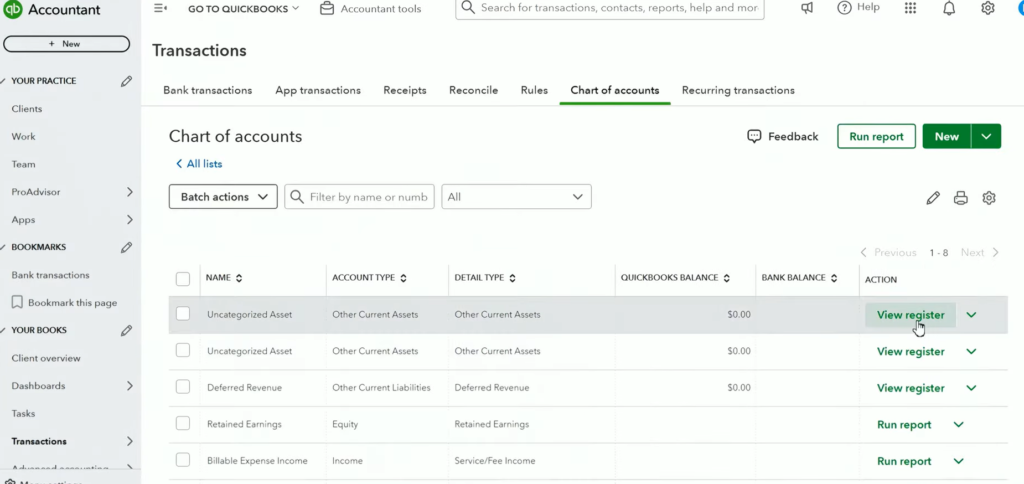Open table settings gear above list
1024x484 pixels.
pos(989,198)
